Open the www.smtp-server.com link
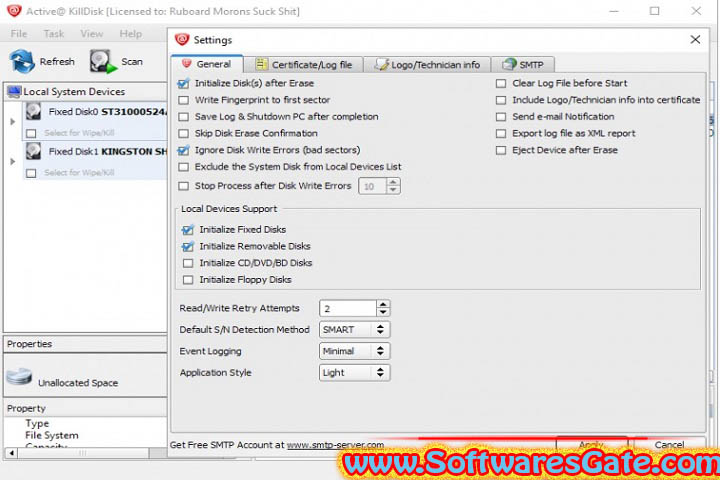The image size is (720, 480). [x=335, y=445]
